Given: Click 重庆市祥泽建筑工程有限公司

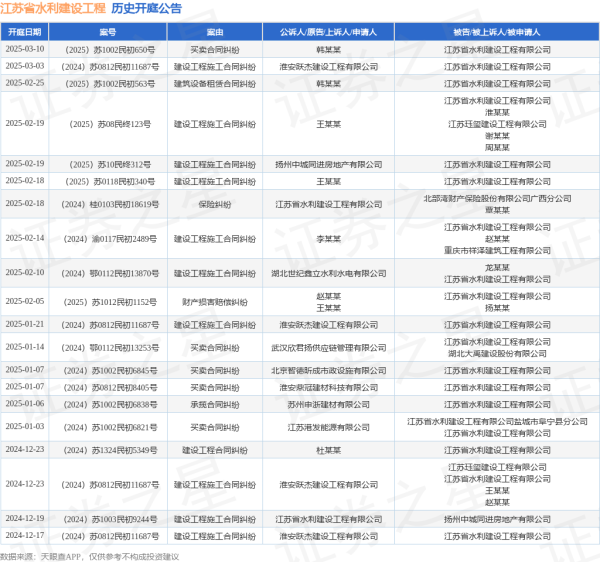Looking at the screenshot, I should click(497, 251).
